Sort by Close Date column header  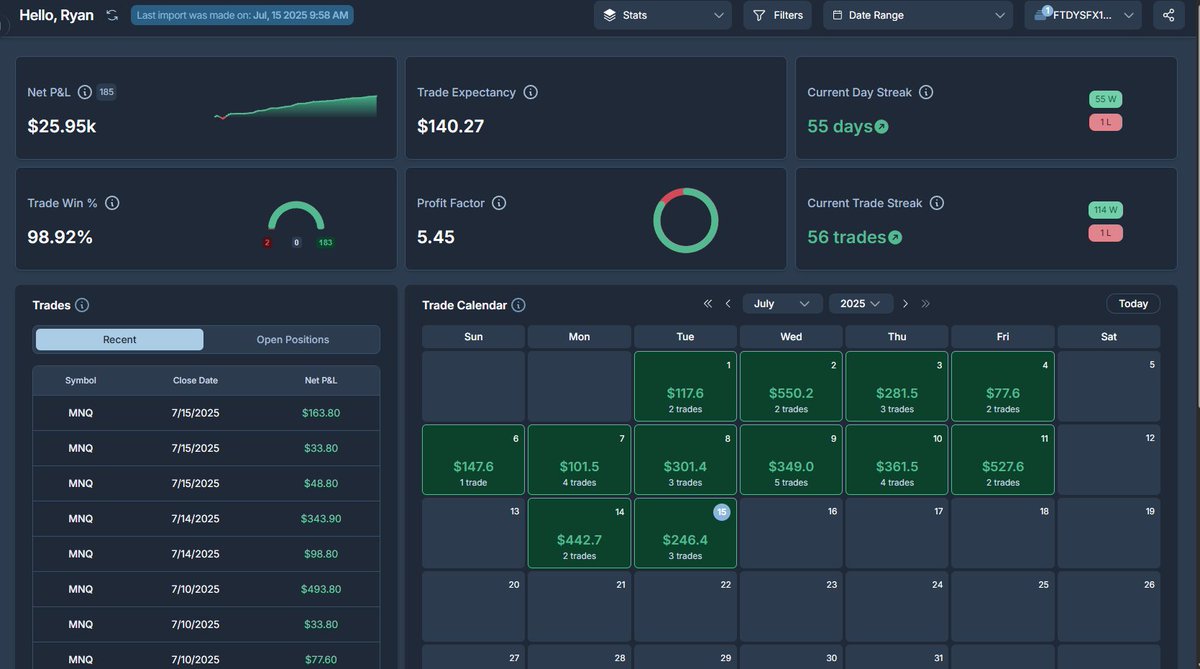(194, 381)
